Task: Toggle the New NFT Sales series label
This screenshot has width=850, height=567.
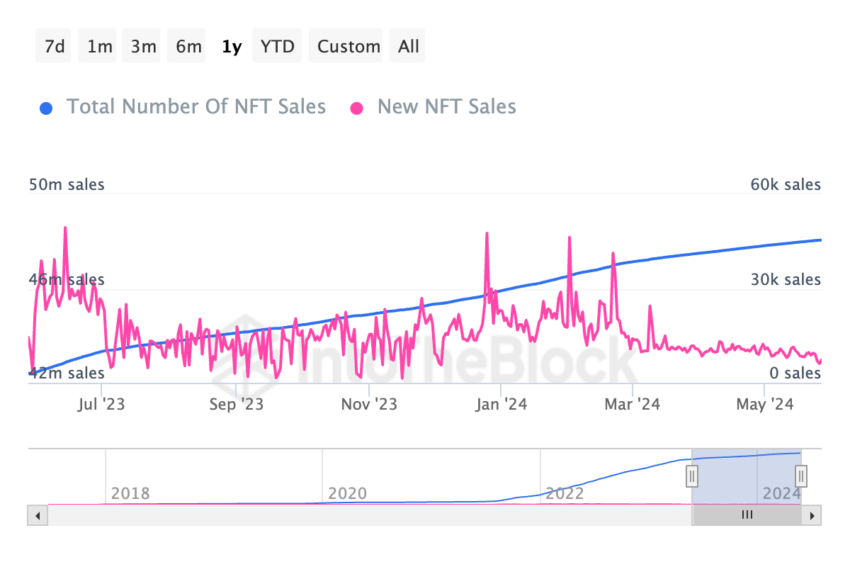Action: point(446,107)
